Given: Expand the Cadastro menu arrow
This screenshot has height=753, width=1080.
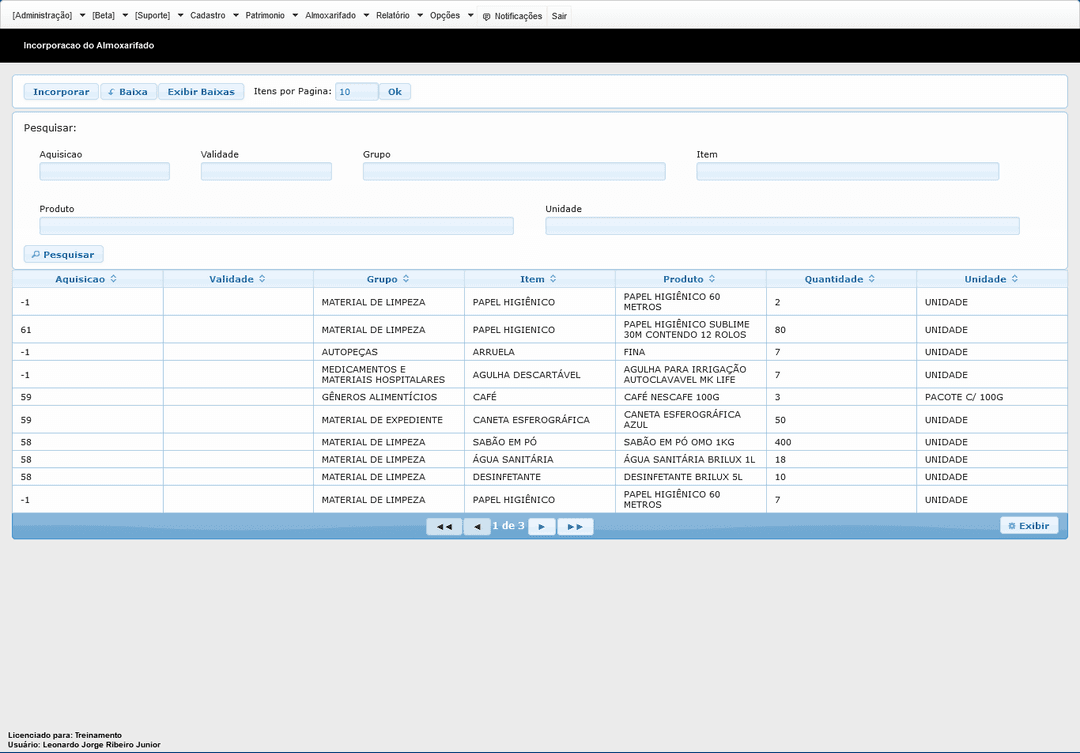Looking at the screenshot, I should pos(236,15).
